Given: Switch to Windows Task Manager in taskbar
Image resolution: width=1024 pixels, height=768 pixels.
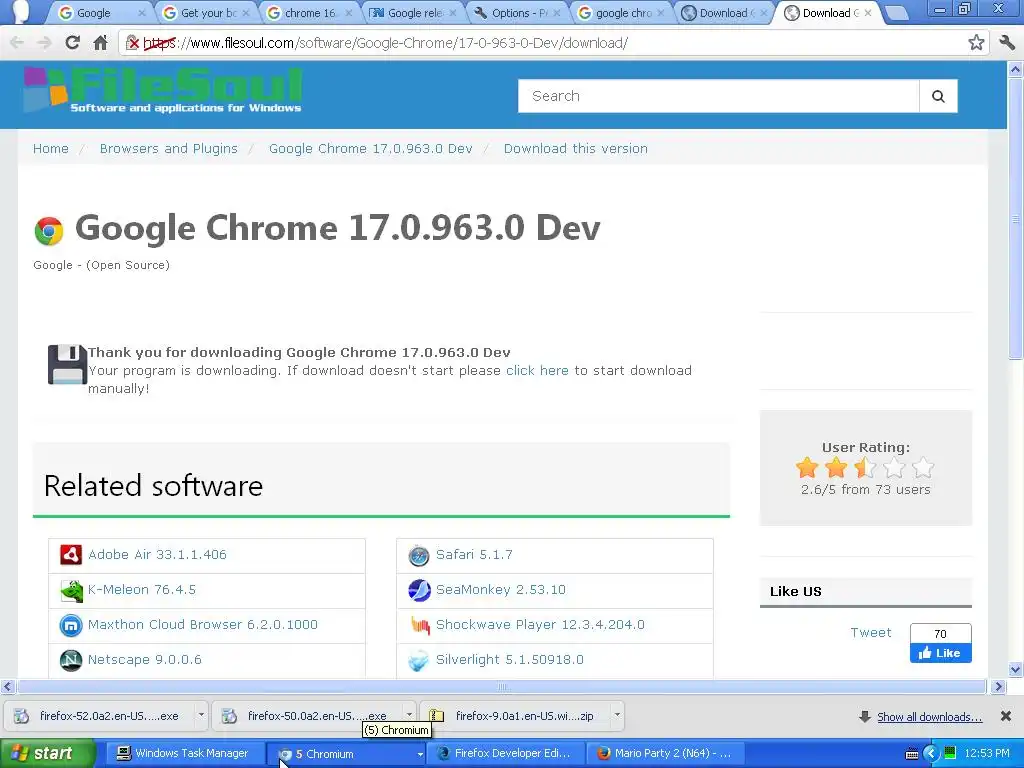Looking at the screenshot, I should [x=184, y=754].
